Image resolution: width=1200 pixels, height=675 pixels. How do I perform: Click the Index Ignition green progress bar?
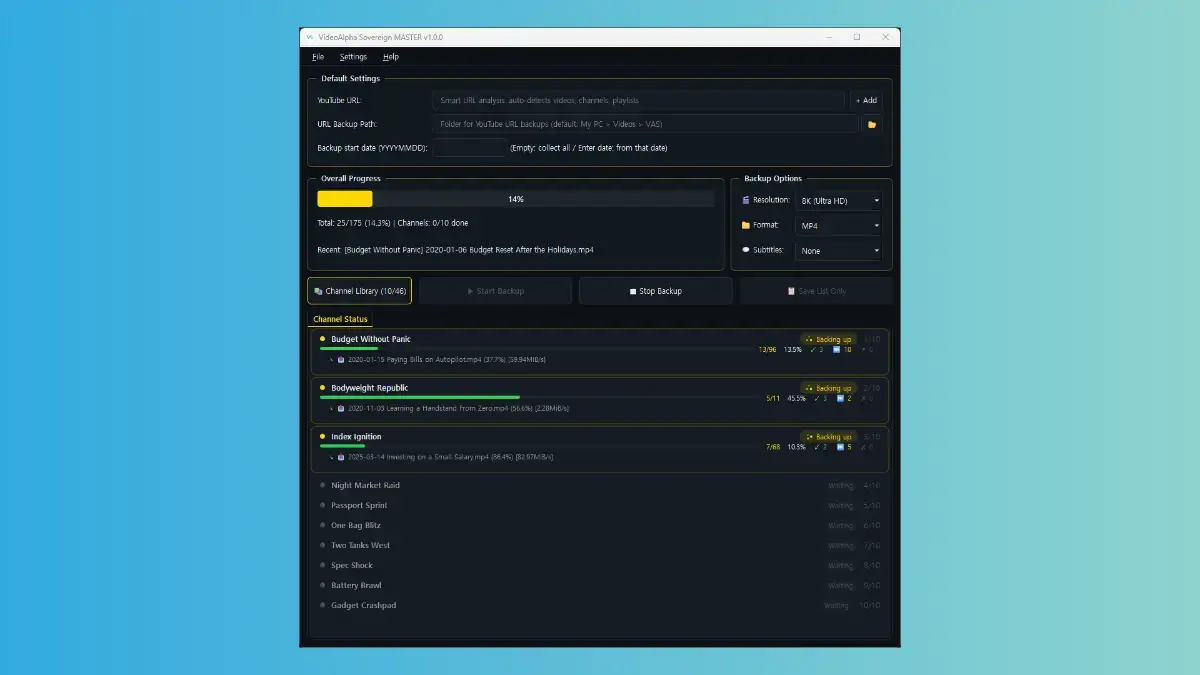[343, 446]
